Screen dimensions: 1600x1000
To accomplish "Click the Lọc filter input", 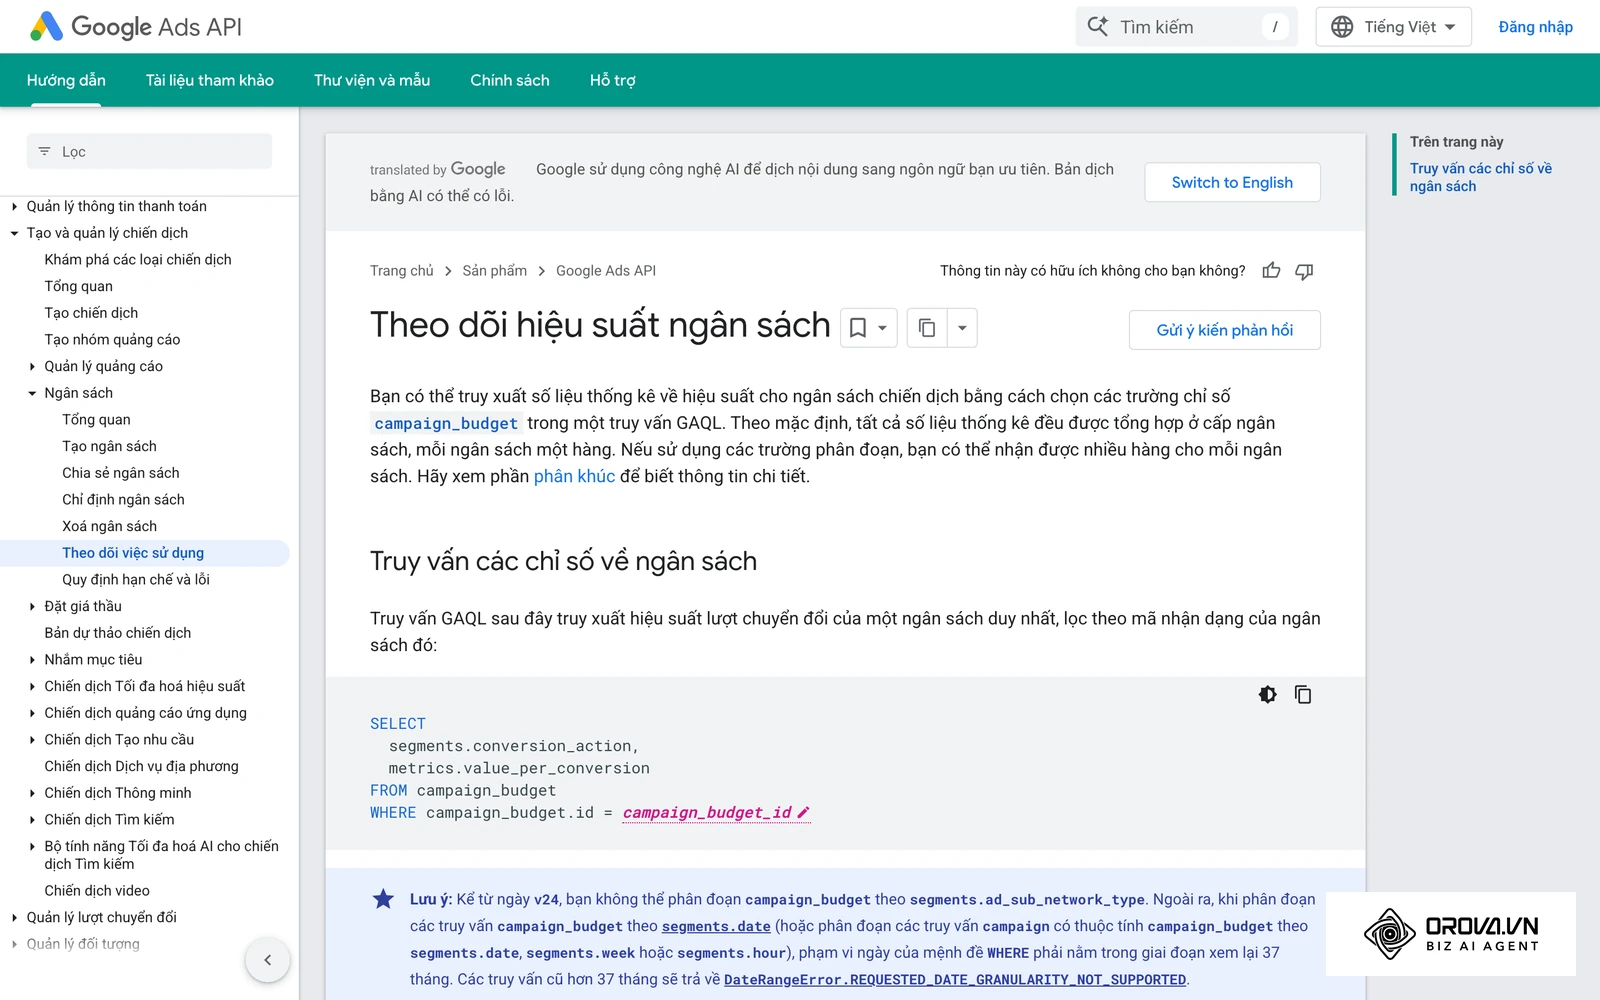I will 149,152.
